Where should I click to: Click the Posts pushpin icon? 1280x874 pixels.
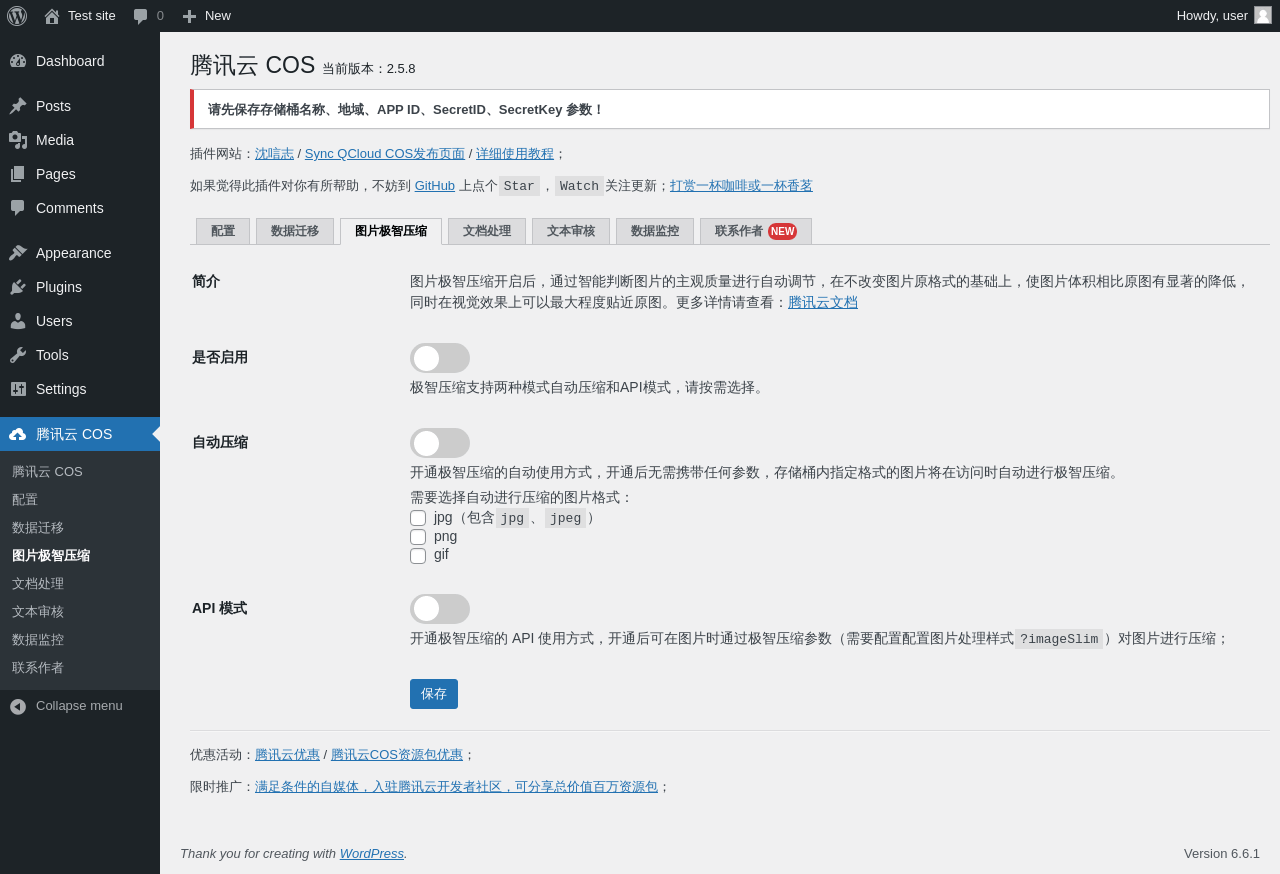(x=18, y=106)
